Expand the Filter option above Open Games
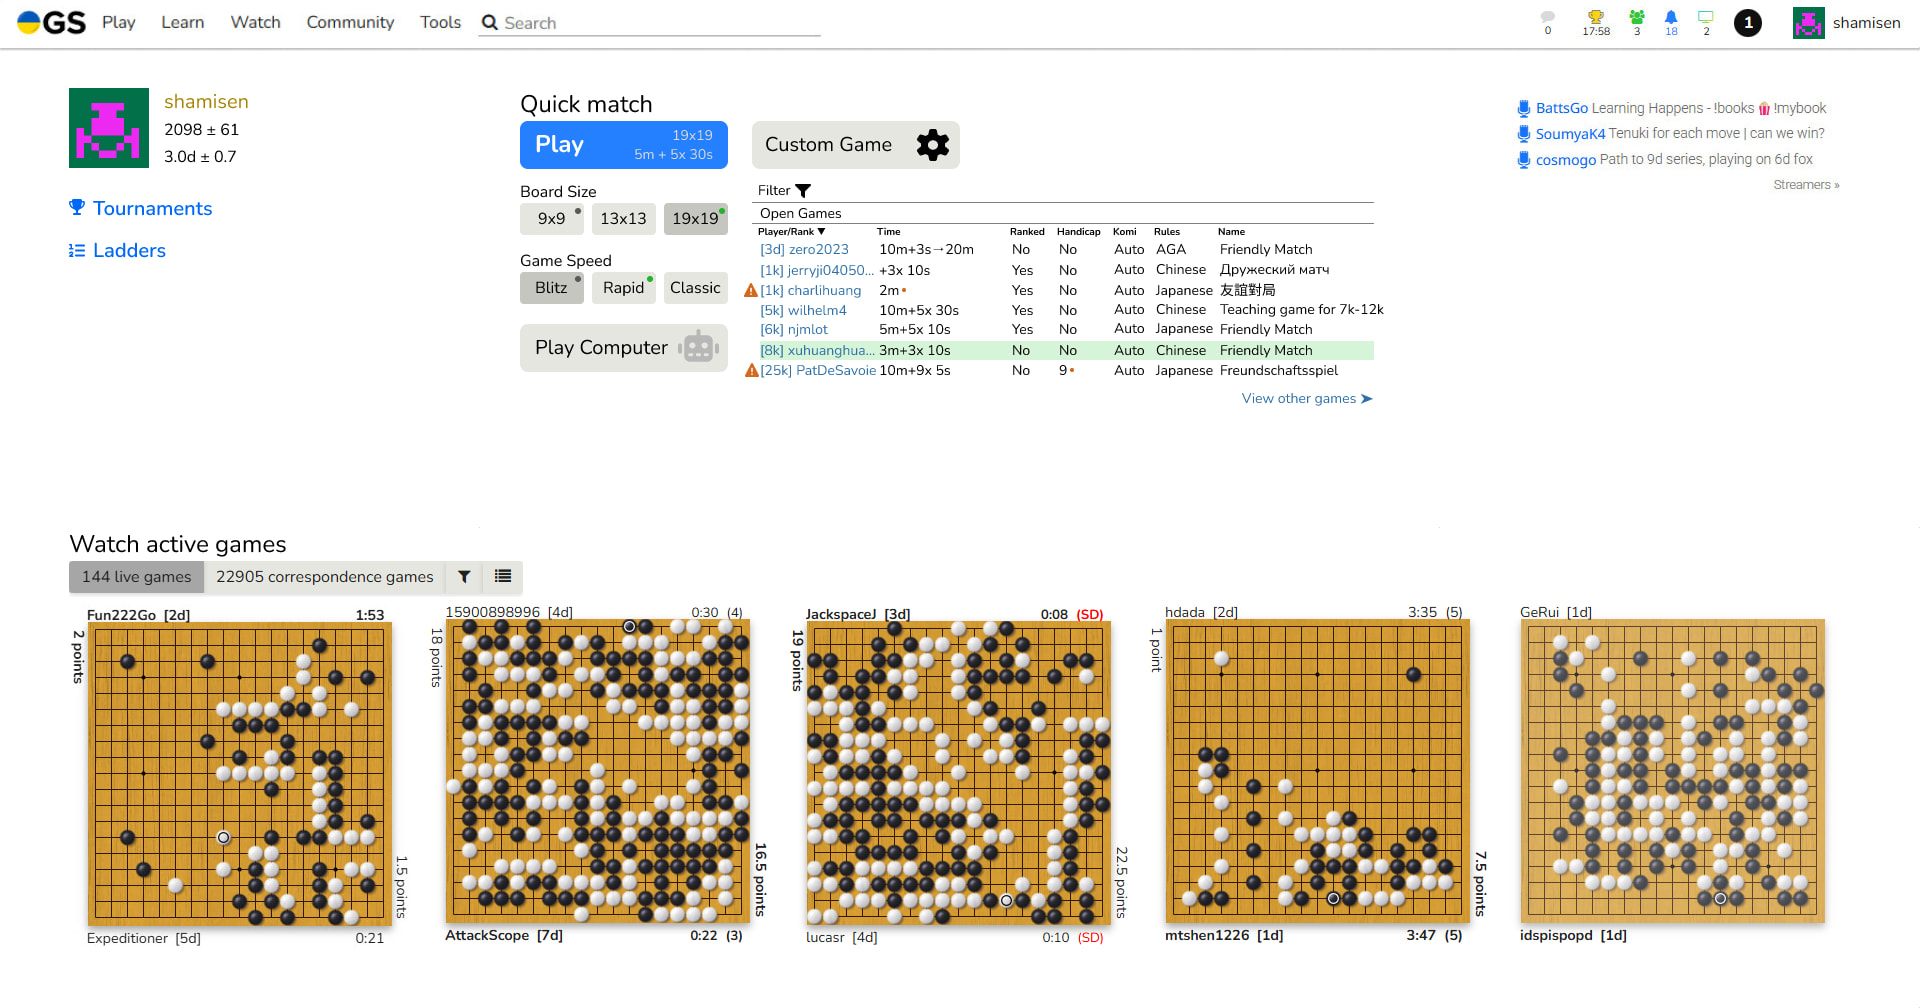Screen dimensions: 1920x1008 pyautogui.click(x=784, y=191)
